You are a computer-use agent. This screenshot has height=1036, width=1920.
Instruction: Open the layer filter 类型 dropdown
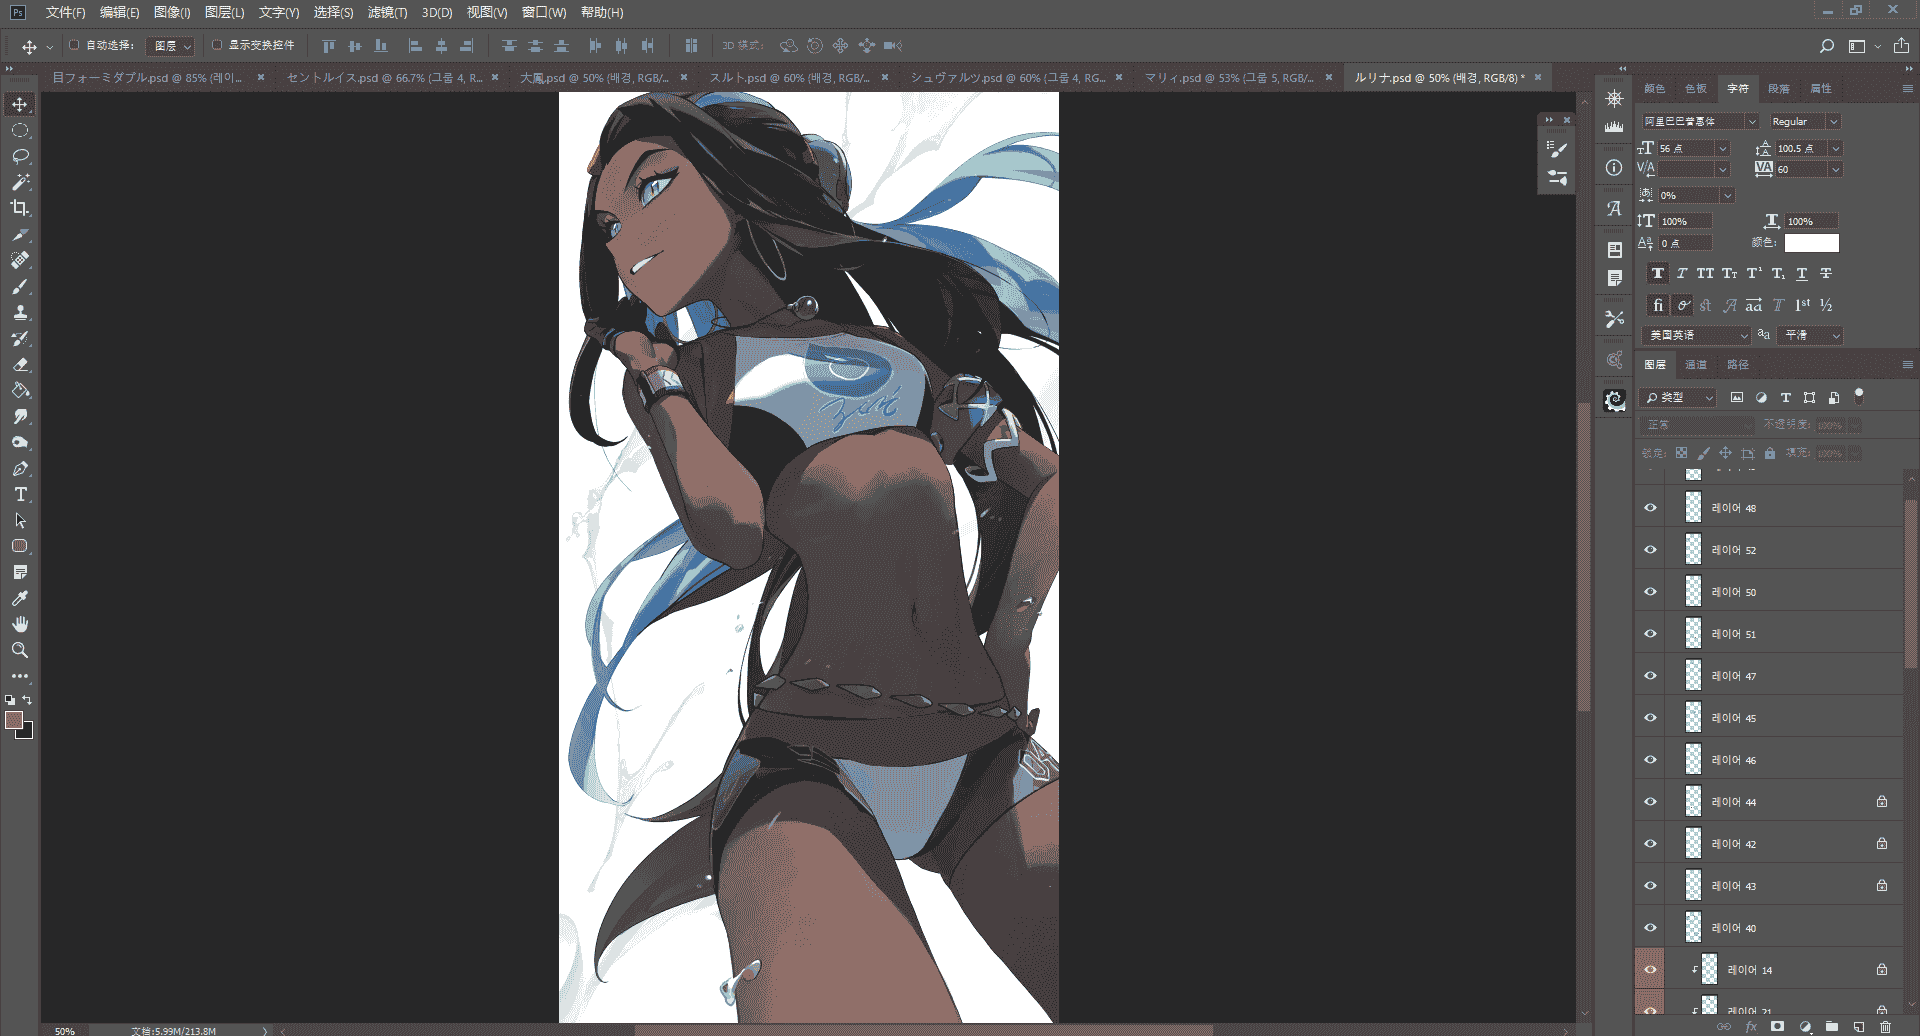(x=1679, y=398)
